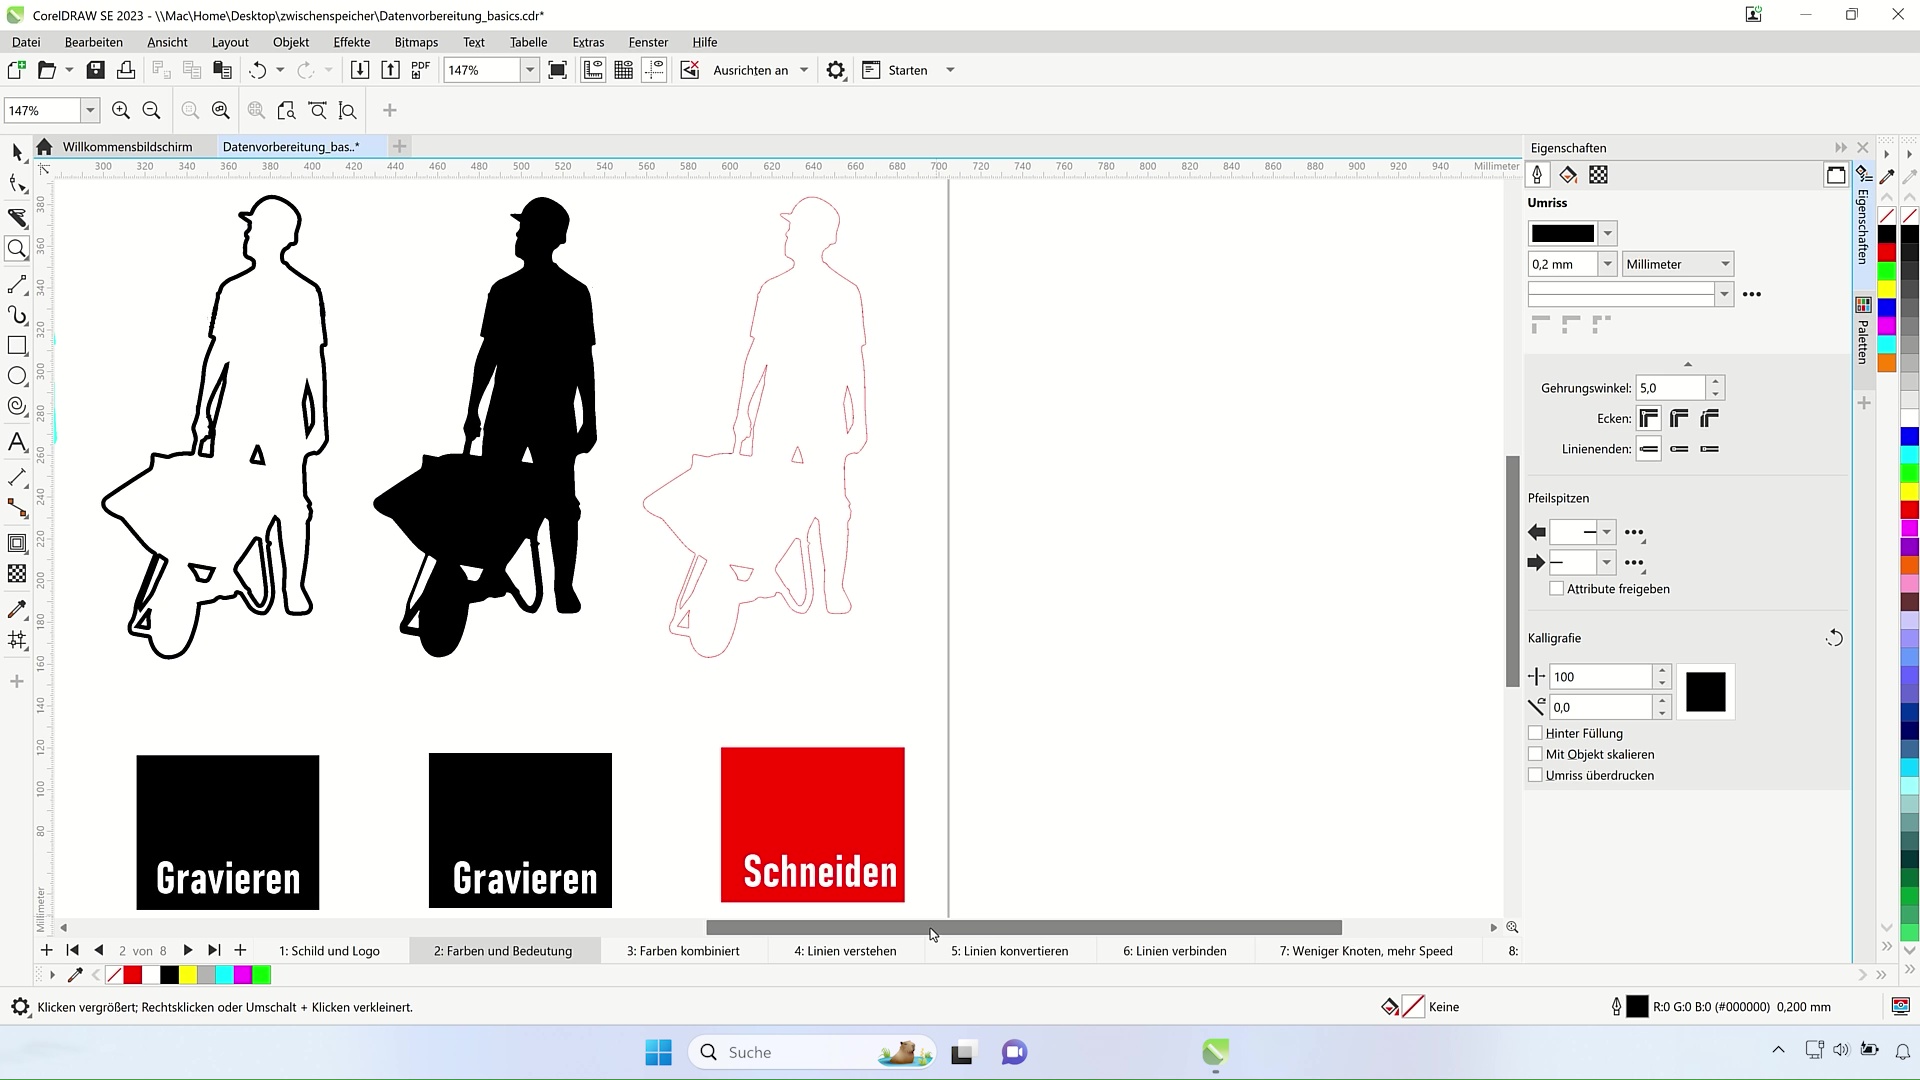Click the Zoom in tool
The width and height of the screenshot is (1920, 1080).
pos(121,111)
